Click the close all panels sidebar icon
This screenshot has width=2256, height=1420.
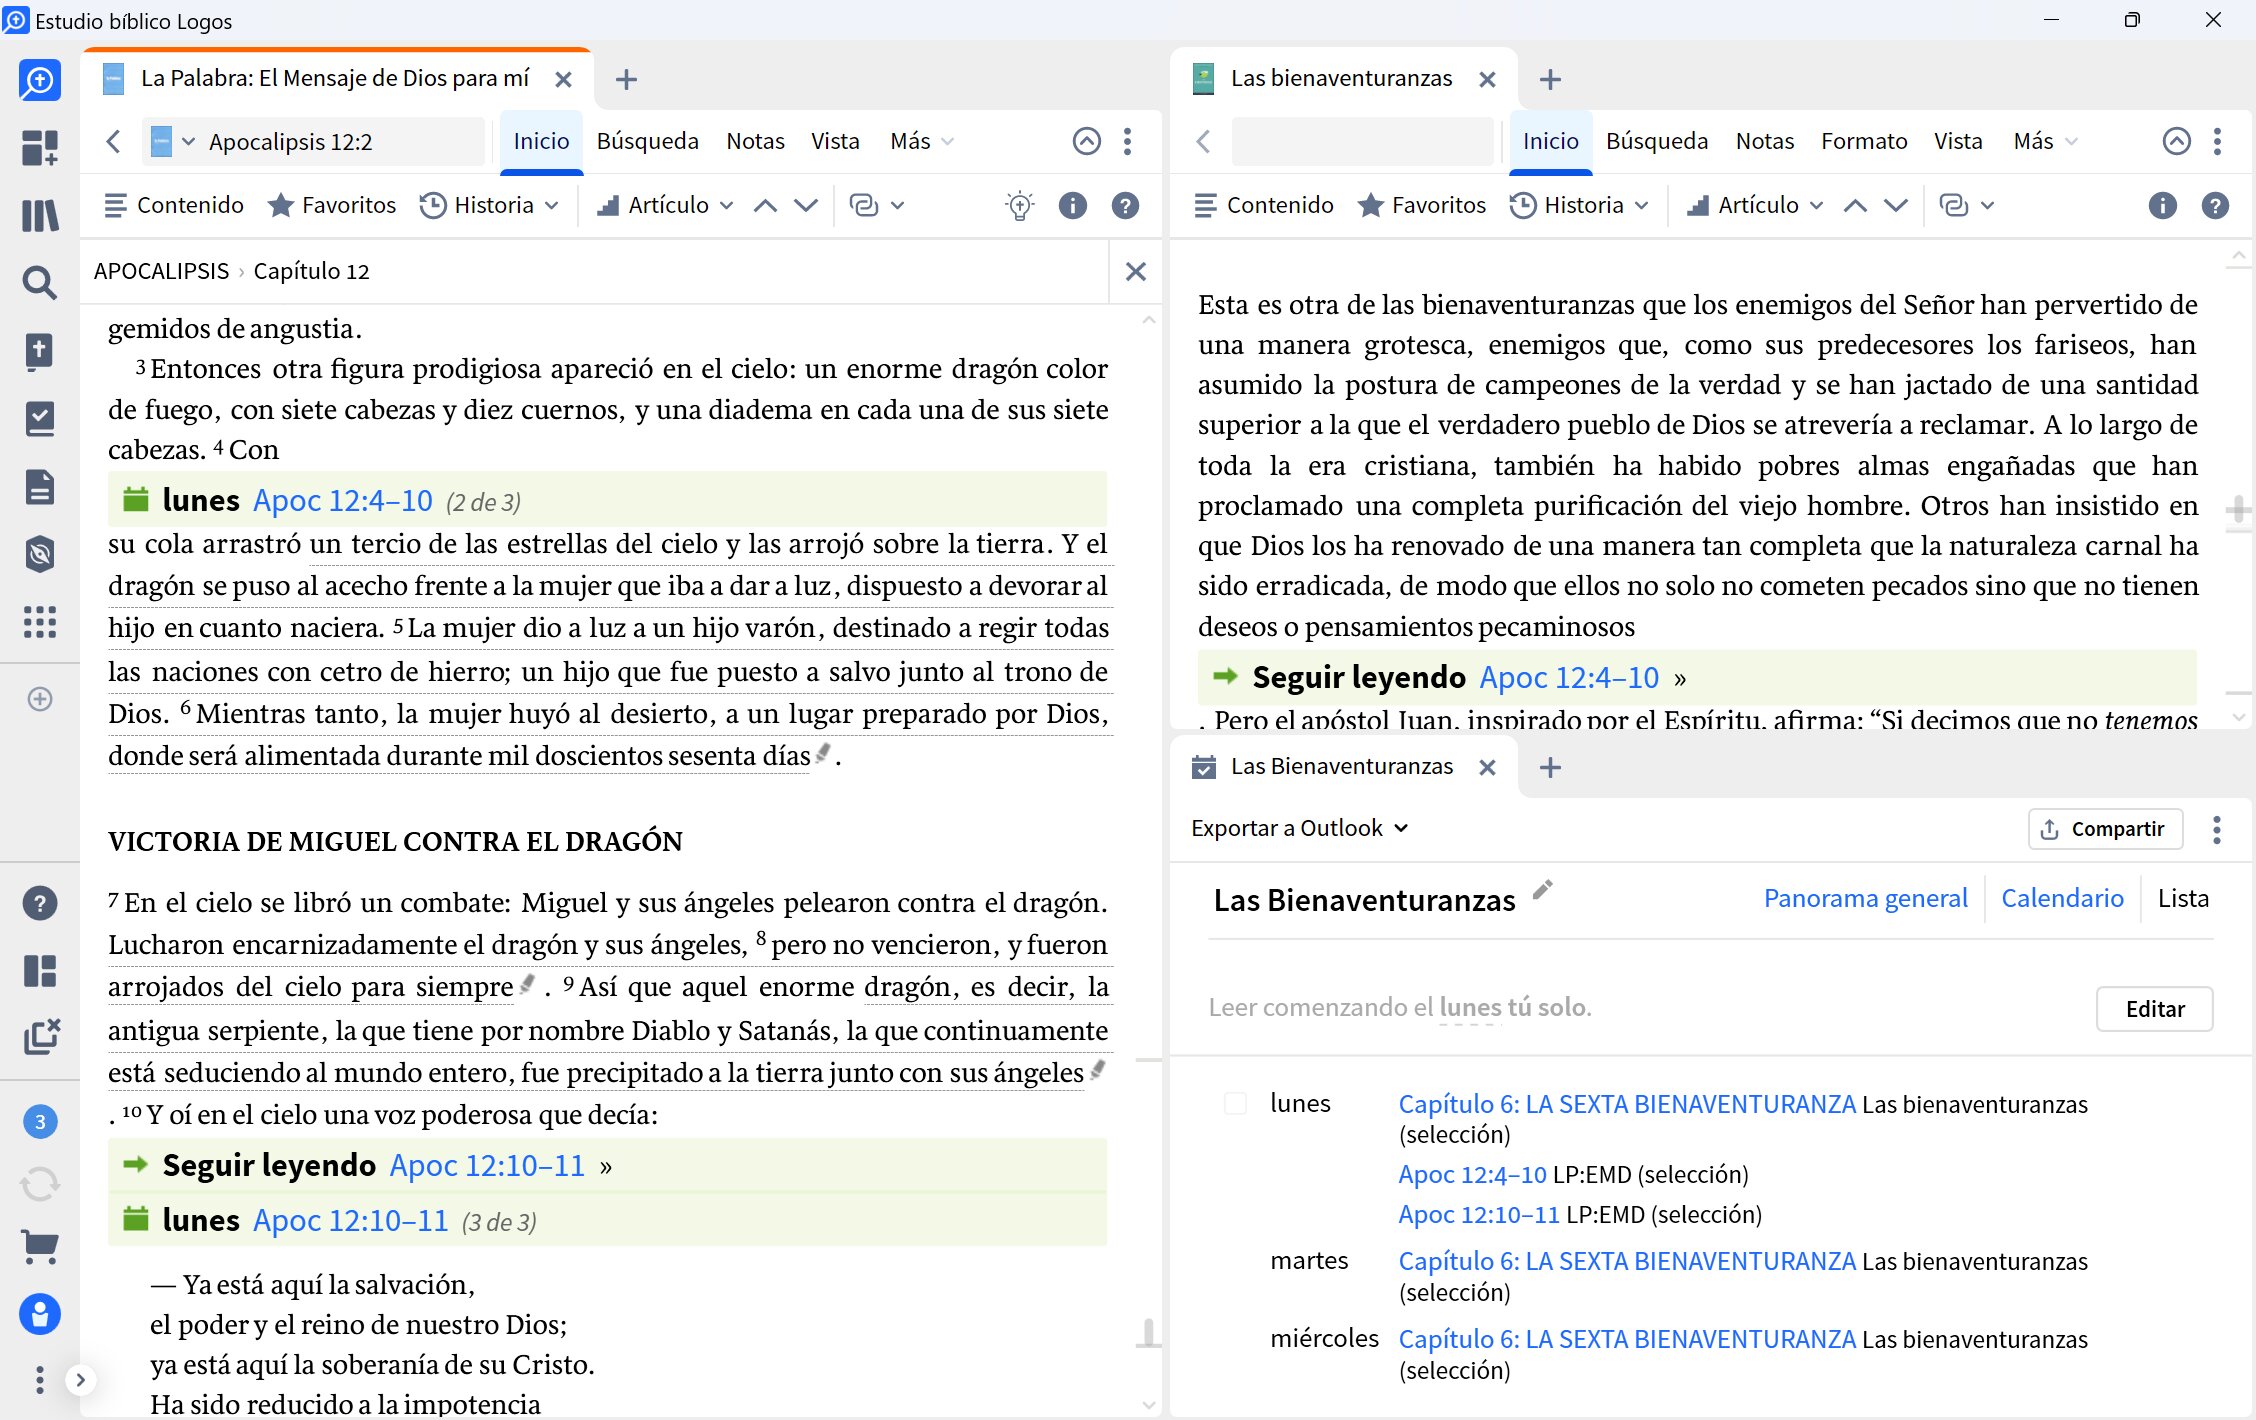42,1036
